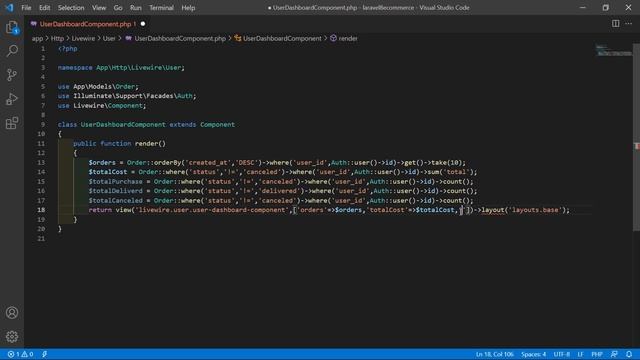Image resolution: width=640 pixels, height=360 pixels.
Task: Click 'livewire.user.user-dashboard-component' string
Action: tap(212, 210)
